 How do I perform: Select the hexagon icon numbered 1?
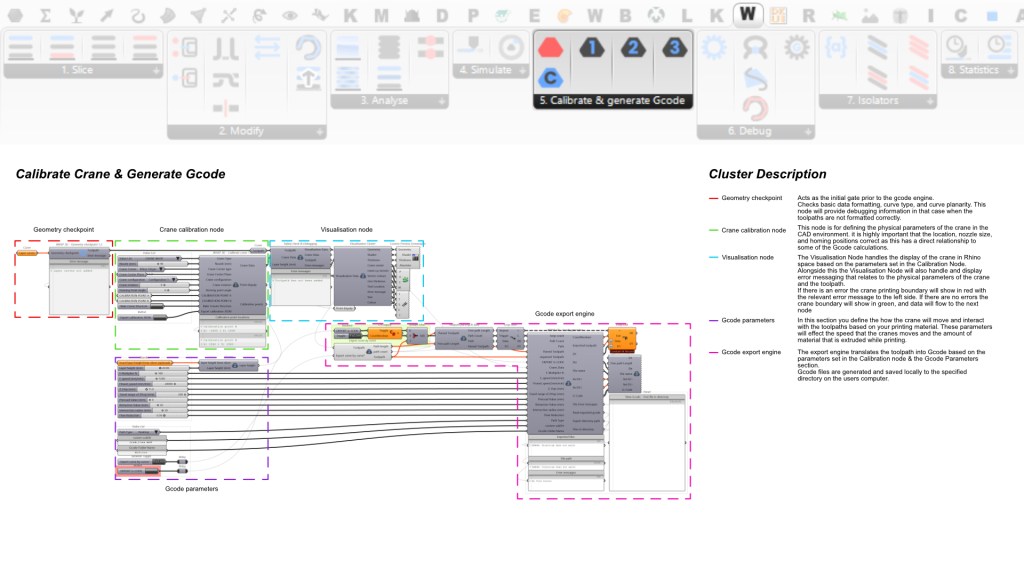tap(593, 47)
